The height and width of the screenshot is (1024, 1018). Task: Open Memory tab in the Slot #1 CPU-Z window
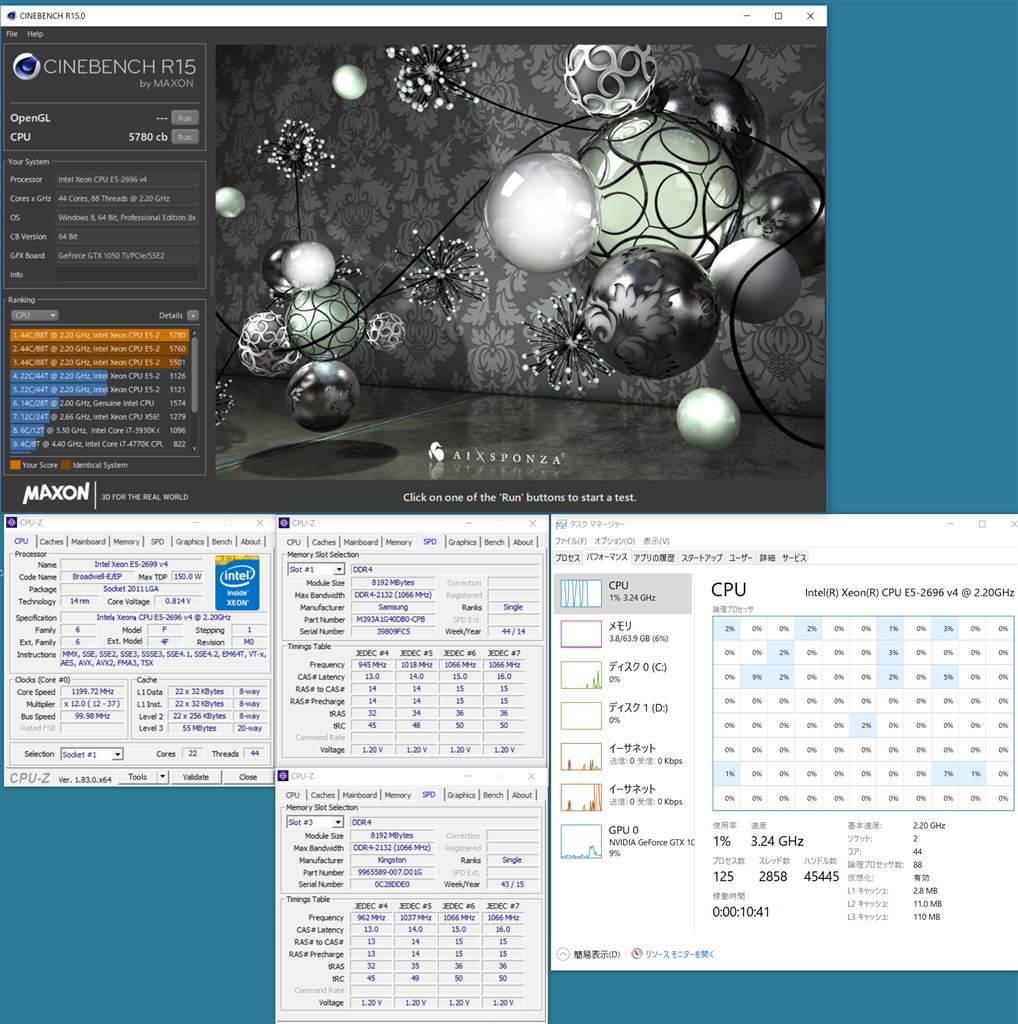[x=398, y=542]
